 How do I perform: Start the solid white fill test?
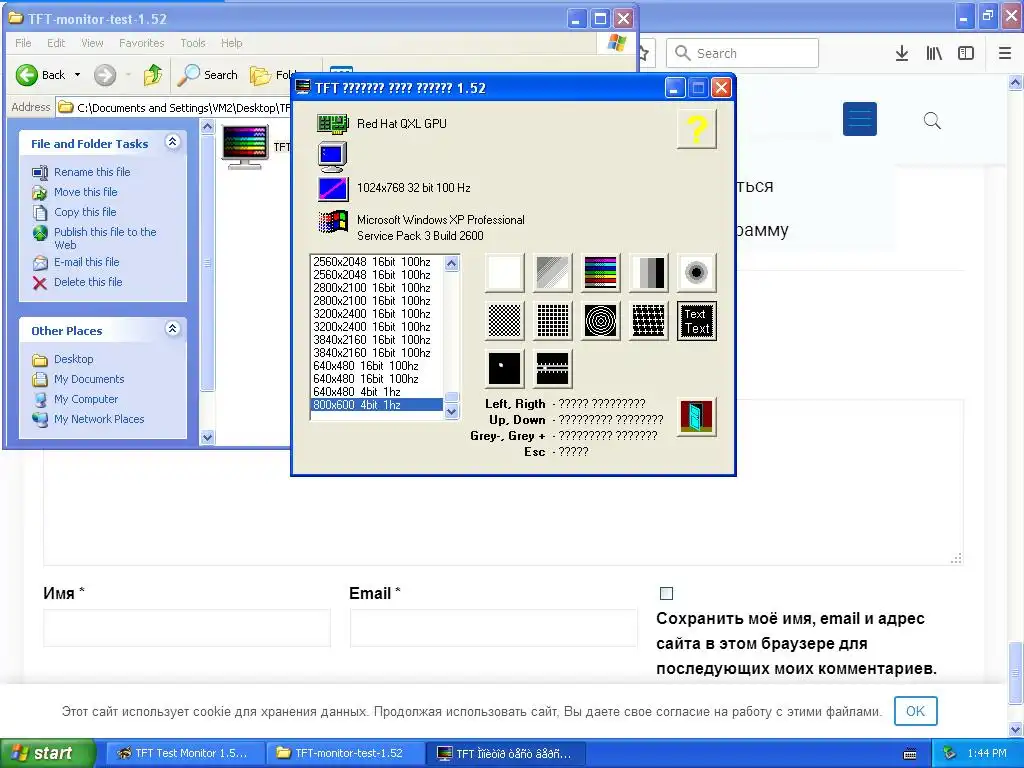(504, 272)
